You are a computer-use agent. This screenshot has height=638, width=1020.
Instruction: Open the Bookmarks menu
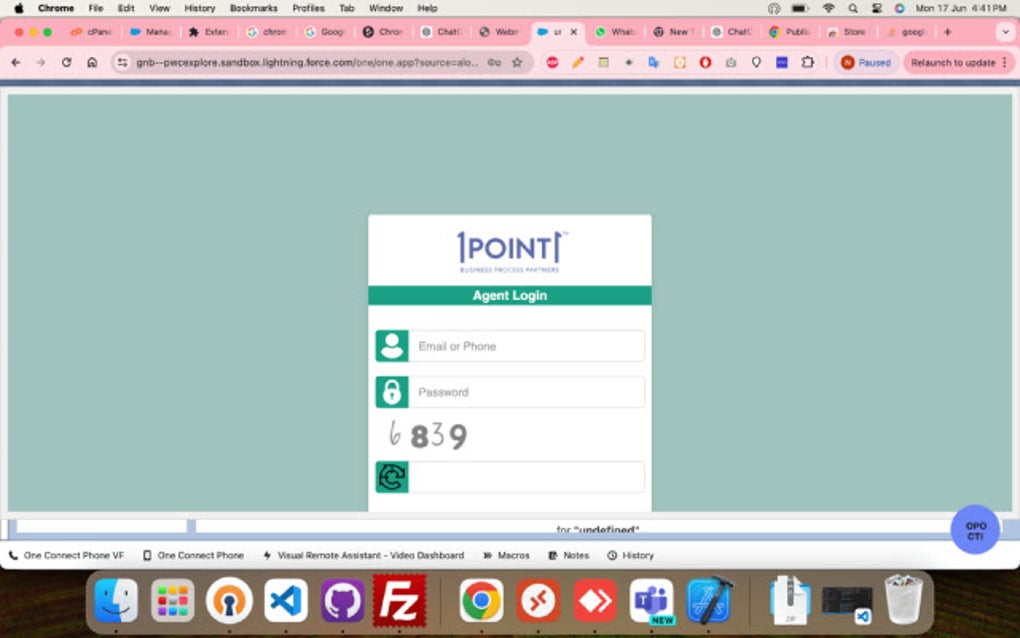pos(254,8)
